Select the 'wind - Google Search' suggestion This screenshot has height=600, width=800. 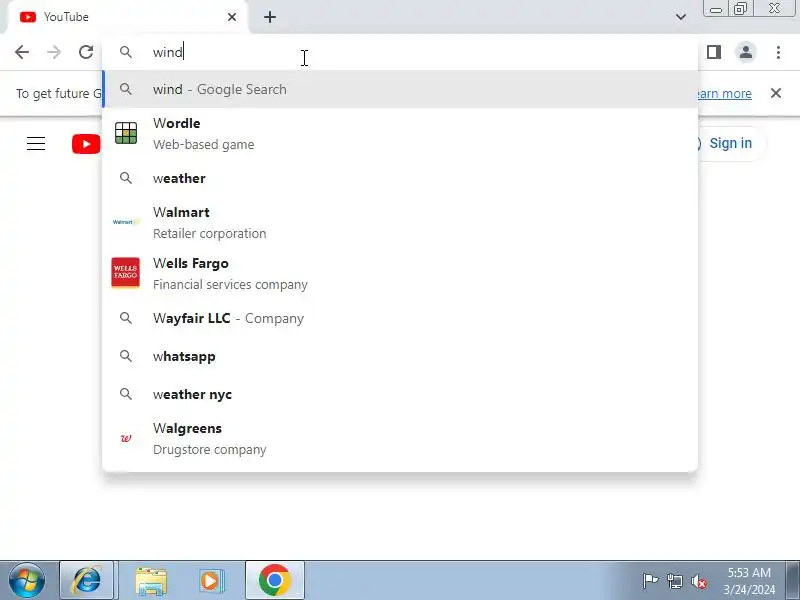[x=400, y=89]
